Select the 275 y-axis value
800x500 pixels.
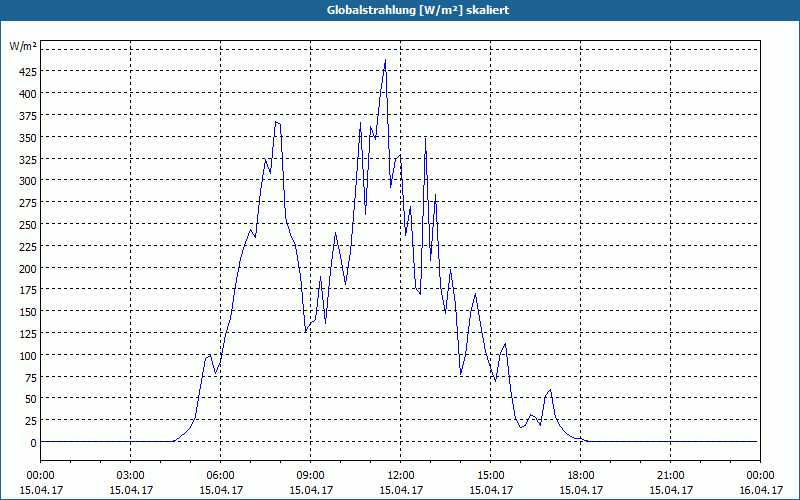pos(27,203)
